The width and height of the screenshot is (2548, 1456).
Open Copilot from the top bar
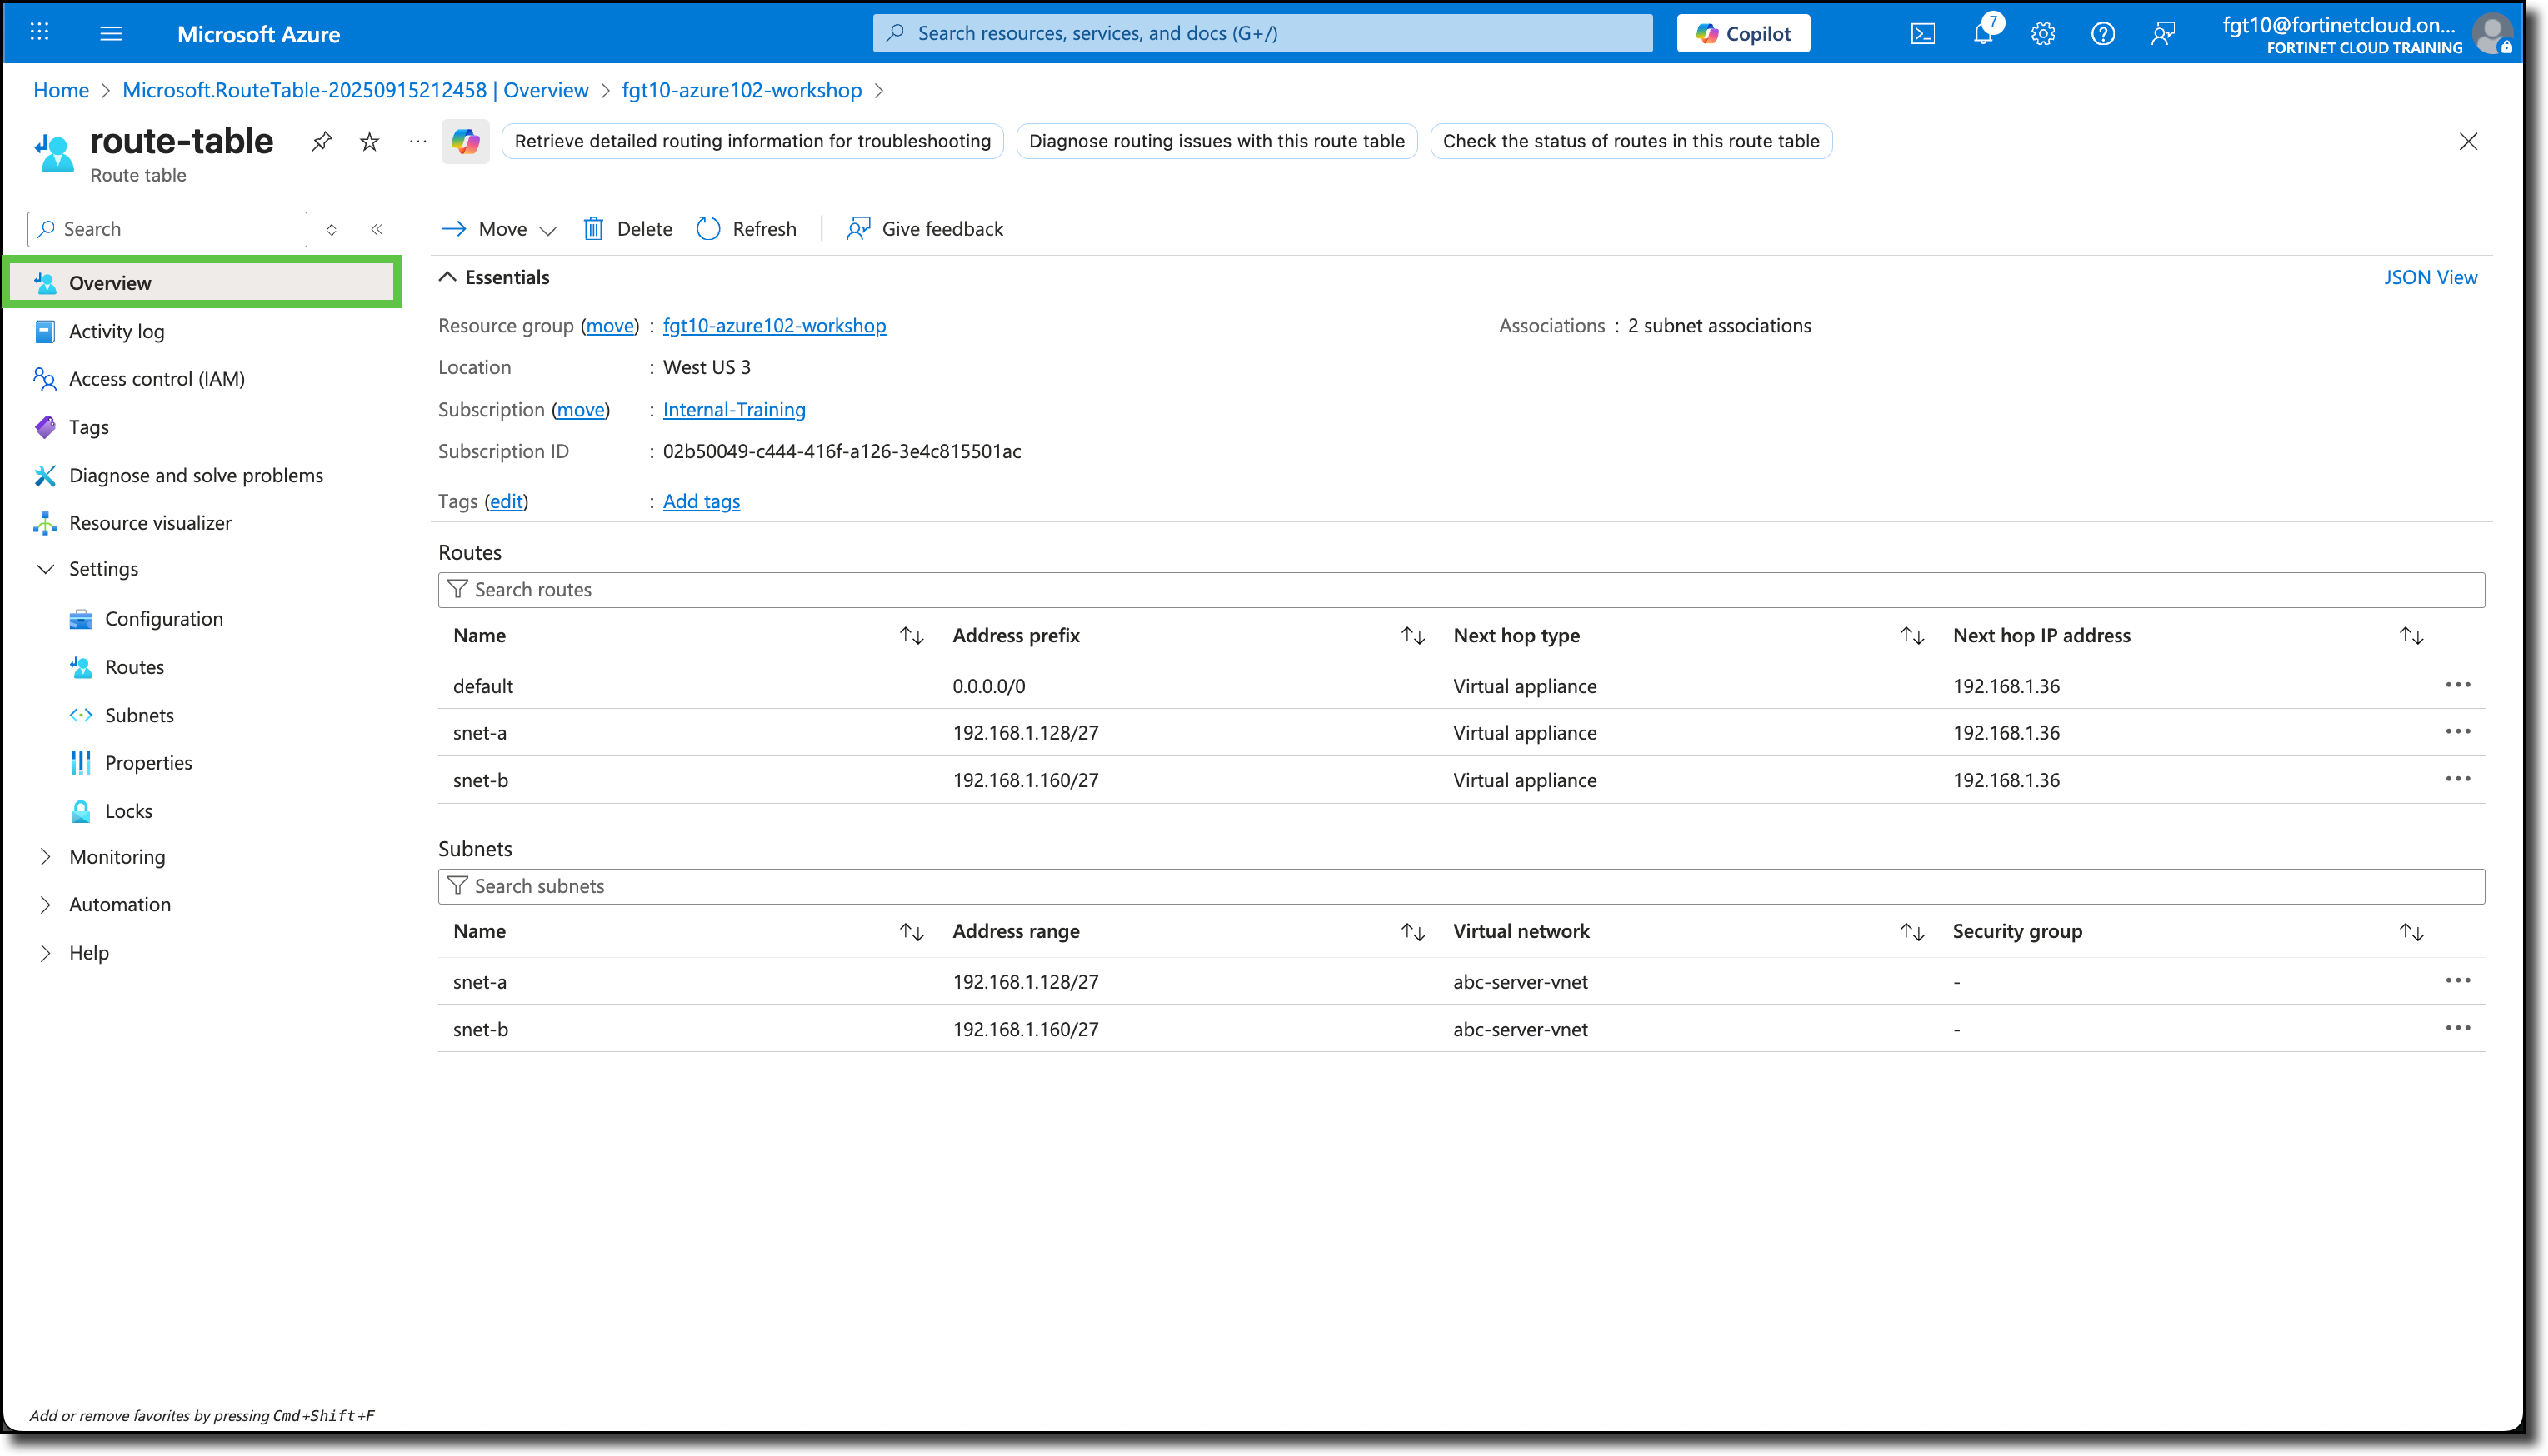click(x=1742, y=33)
